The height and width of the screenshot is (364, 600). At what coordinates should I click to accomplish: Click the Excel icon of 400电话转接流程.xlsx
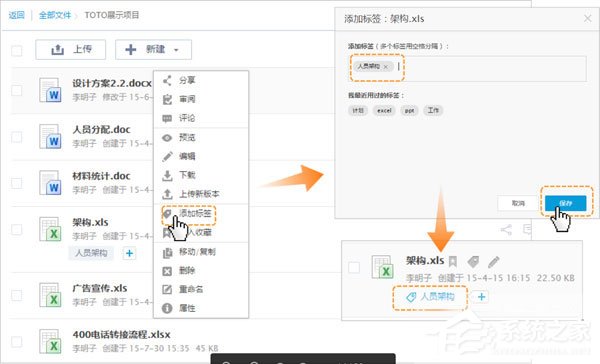(50, 341)
